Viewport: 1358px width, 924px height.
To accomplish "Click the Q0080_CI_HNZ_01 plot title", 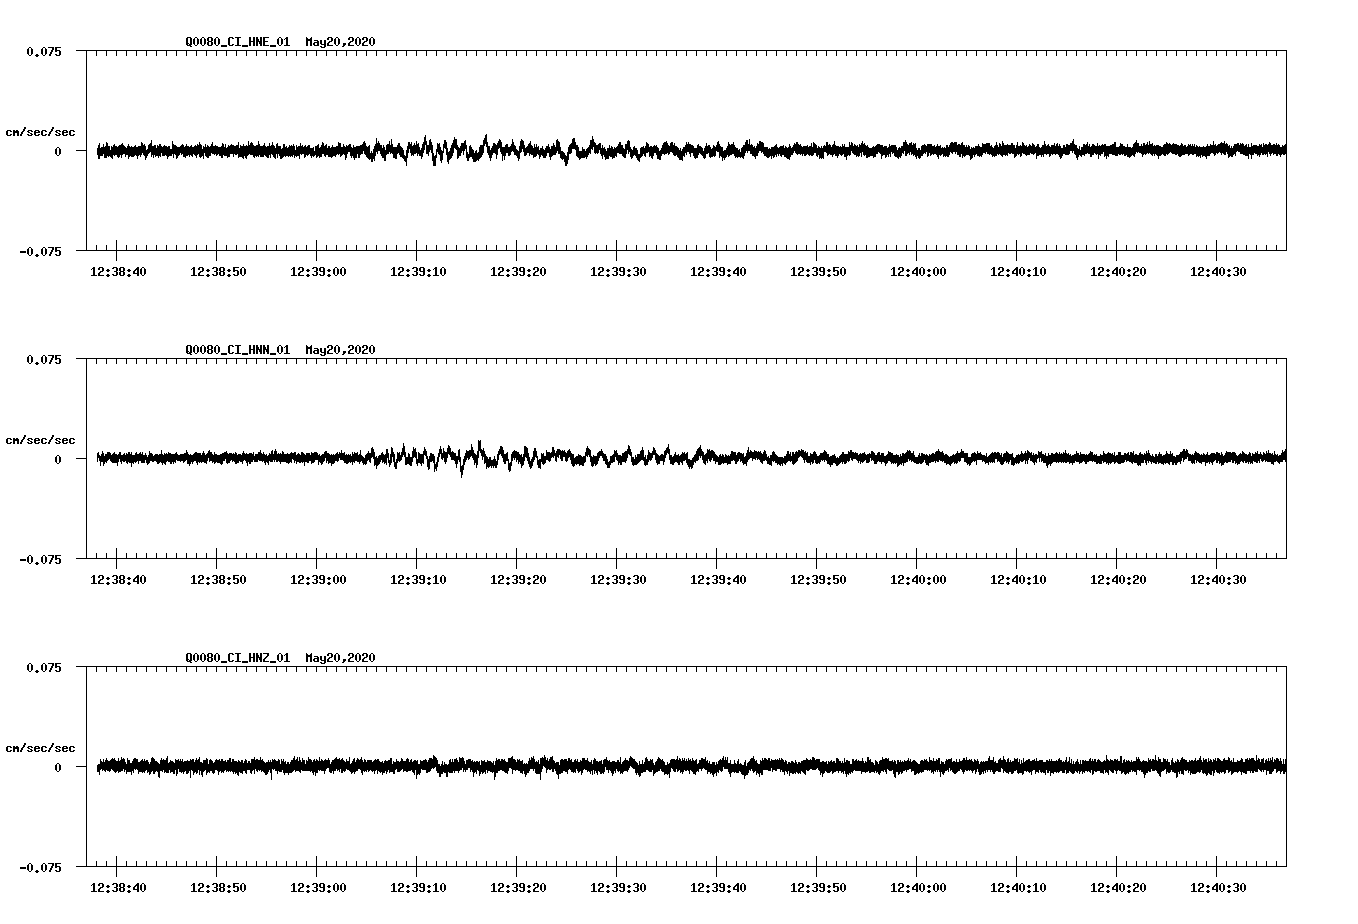I will point(280,658).
